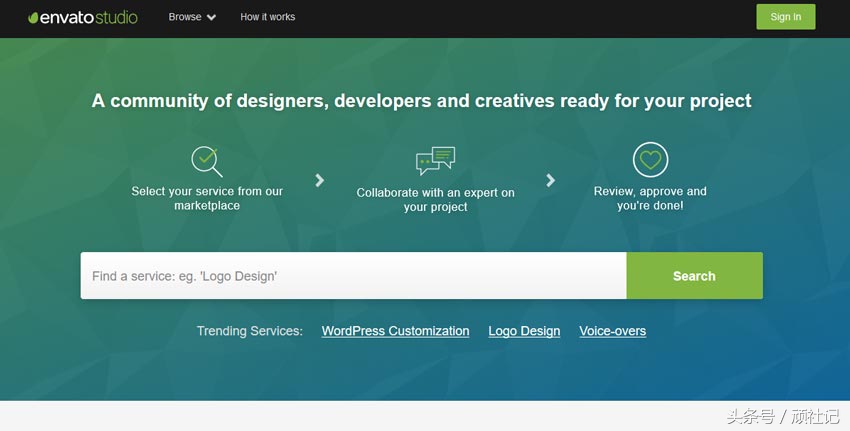
Task: Click the chevron before Review, approve step
Action: (x=550, y=180)
